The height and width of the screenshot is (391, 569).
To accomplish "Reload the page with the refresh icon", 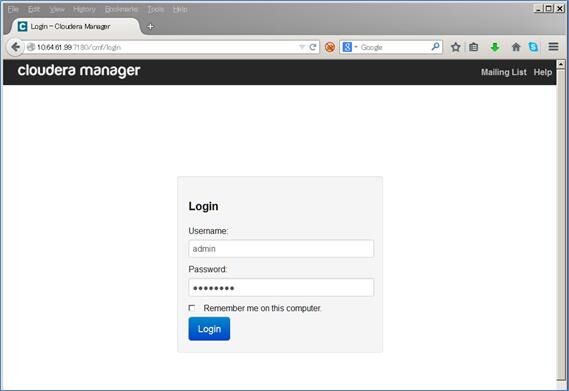I will [x=313, y=47].
